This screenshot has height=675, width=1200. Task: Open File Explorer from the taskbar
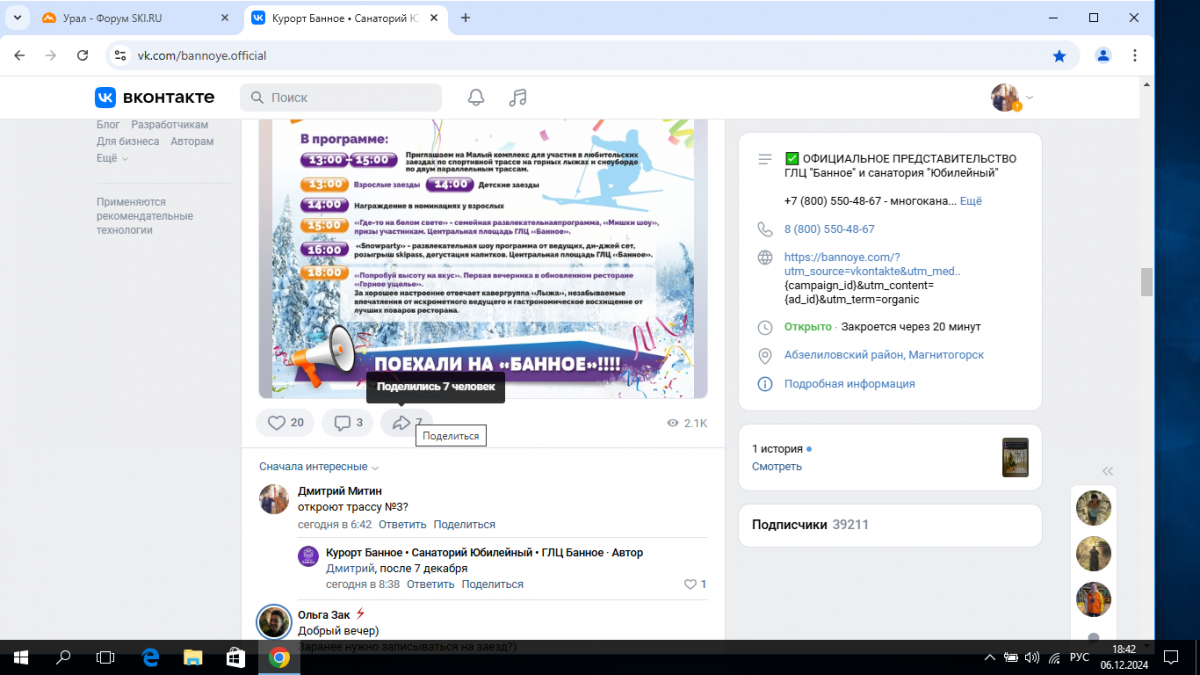193,657
